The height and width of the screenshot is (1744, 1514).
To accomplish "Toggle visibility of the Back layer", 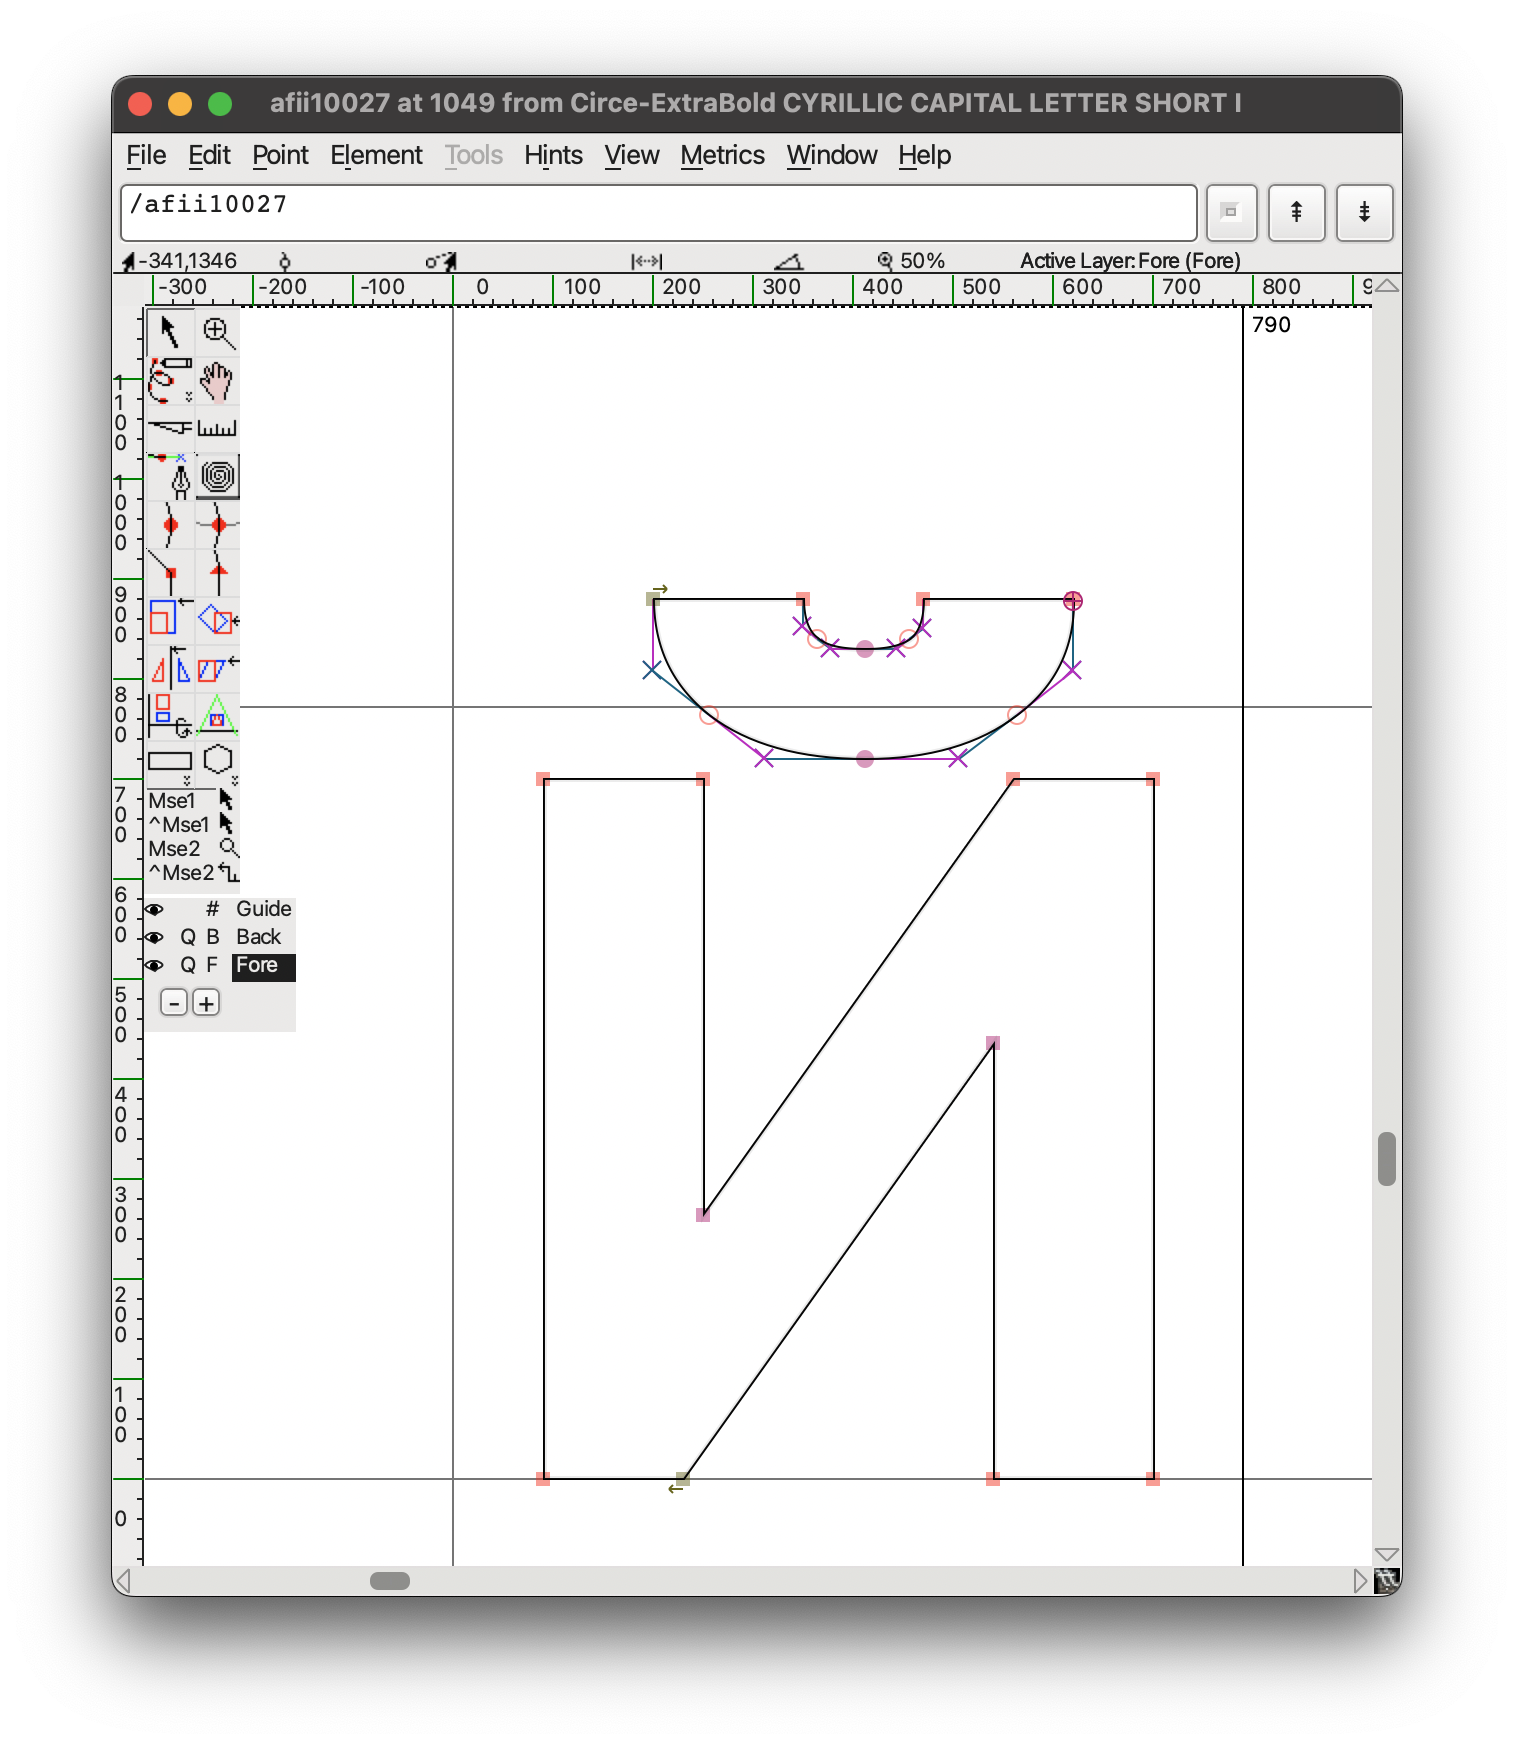I will point(154,938).
